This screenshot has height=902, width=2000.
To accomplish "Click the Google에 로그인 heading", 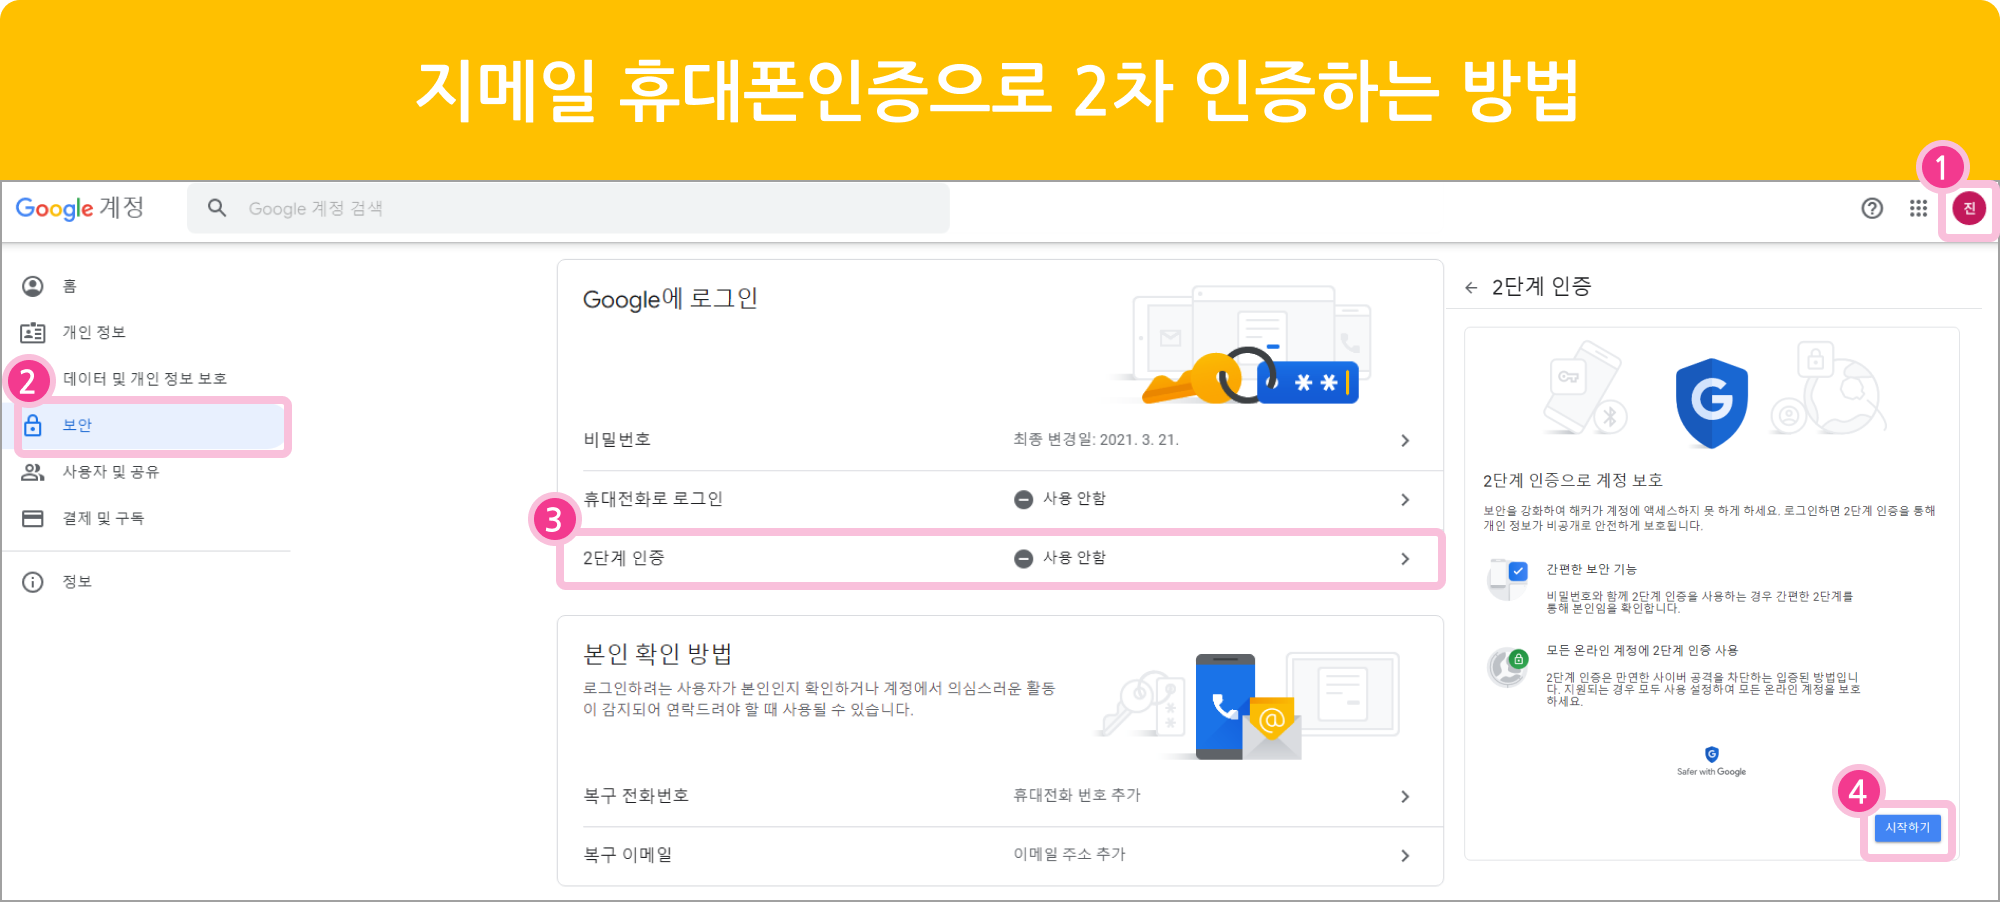I will pyautogui.click(x=670, y=299).
